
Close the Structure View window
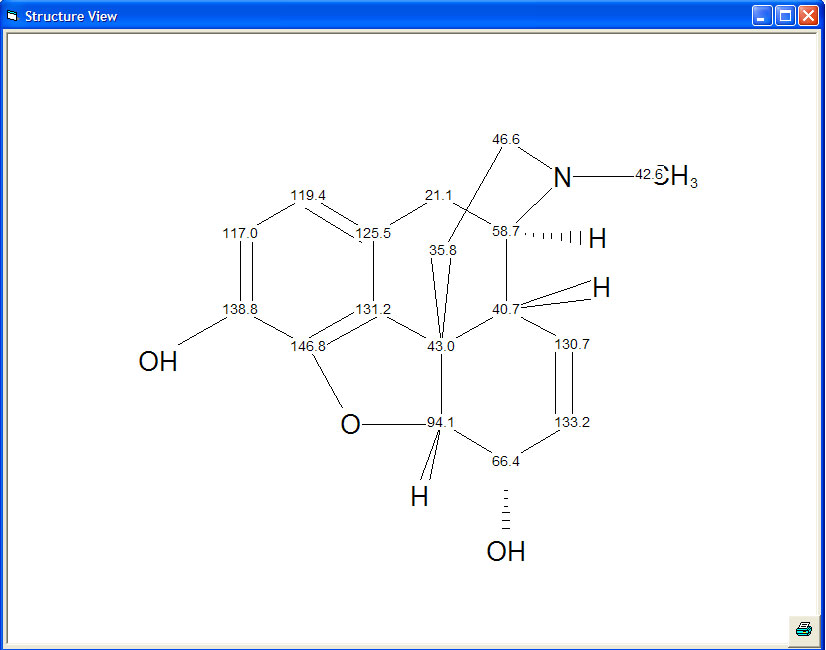[808, 16]
